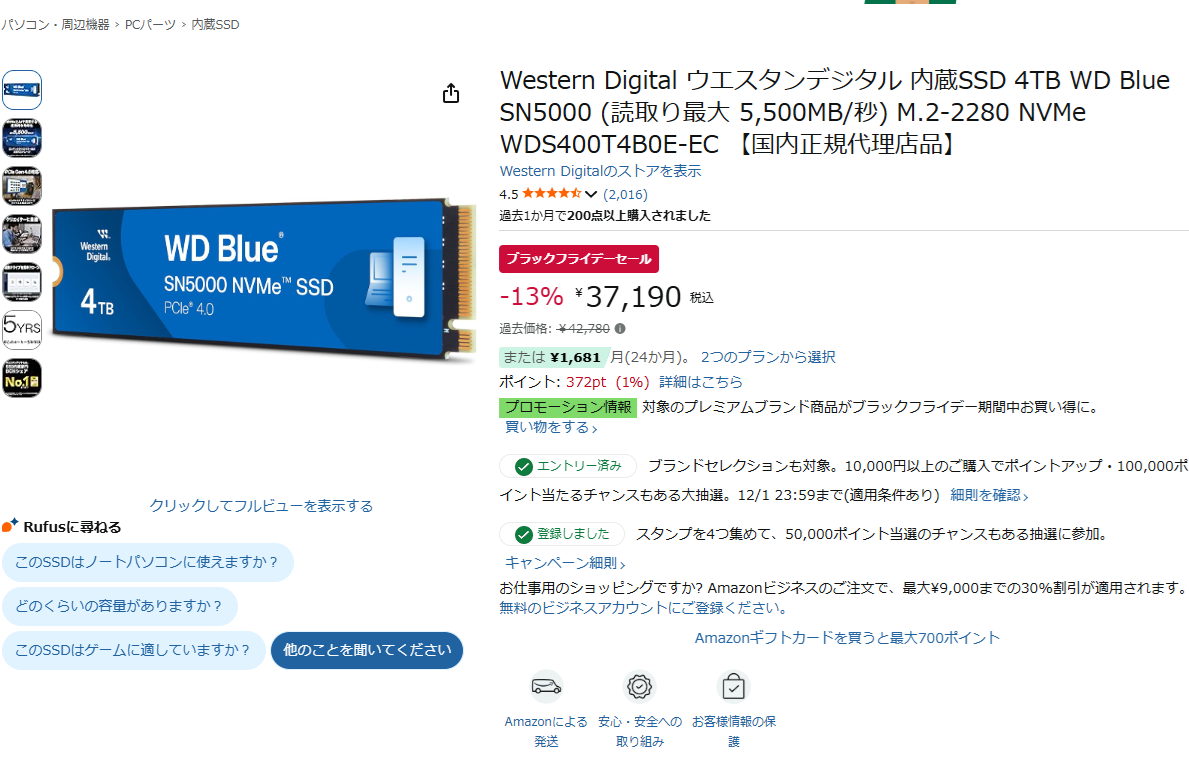The image size is (1189, 757).
Task: Open 2つのプランから選択 link
Action: (767, 357)
